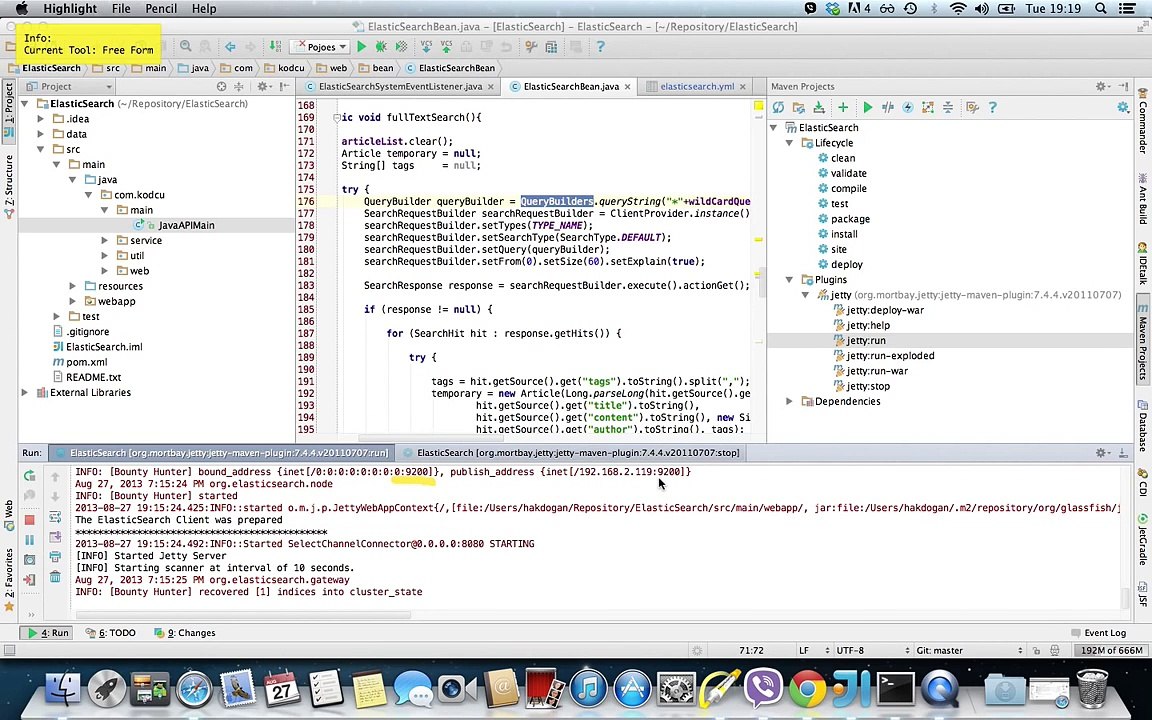Open the 6: TODO tool window tab
The width and height of the screenshot is (1152, 720).
[111, 633]
